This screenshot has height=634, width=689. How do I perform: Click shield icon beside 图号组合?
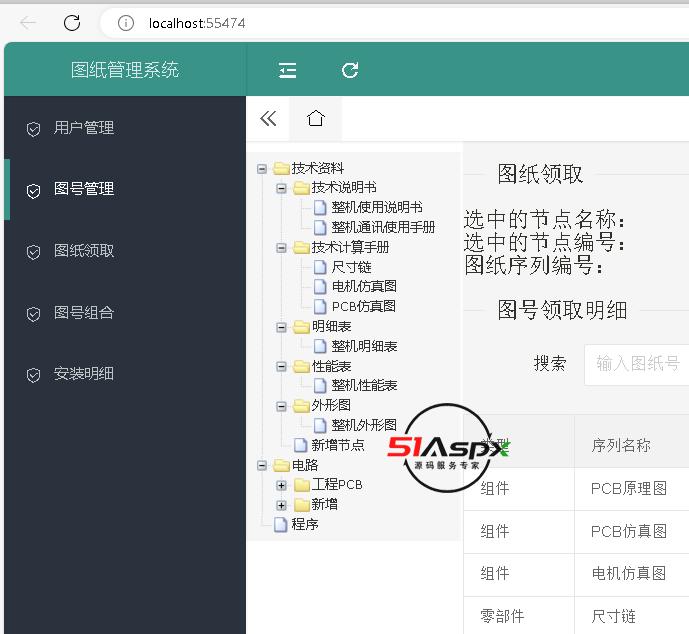click(33, 314)
